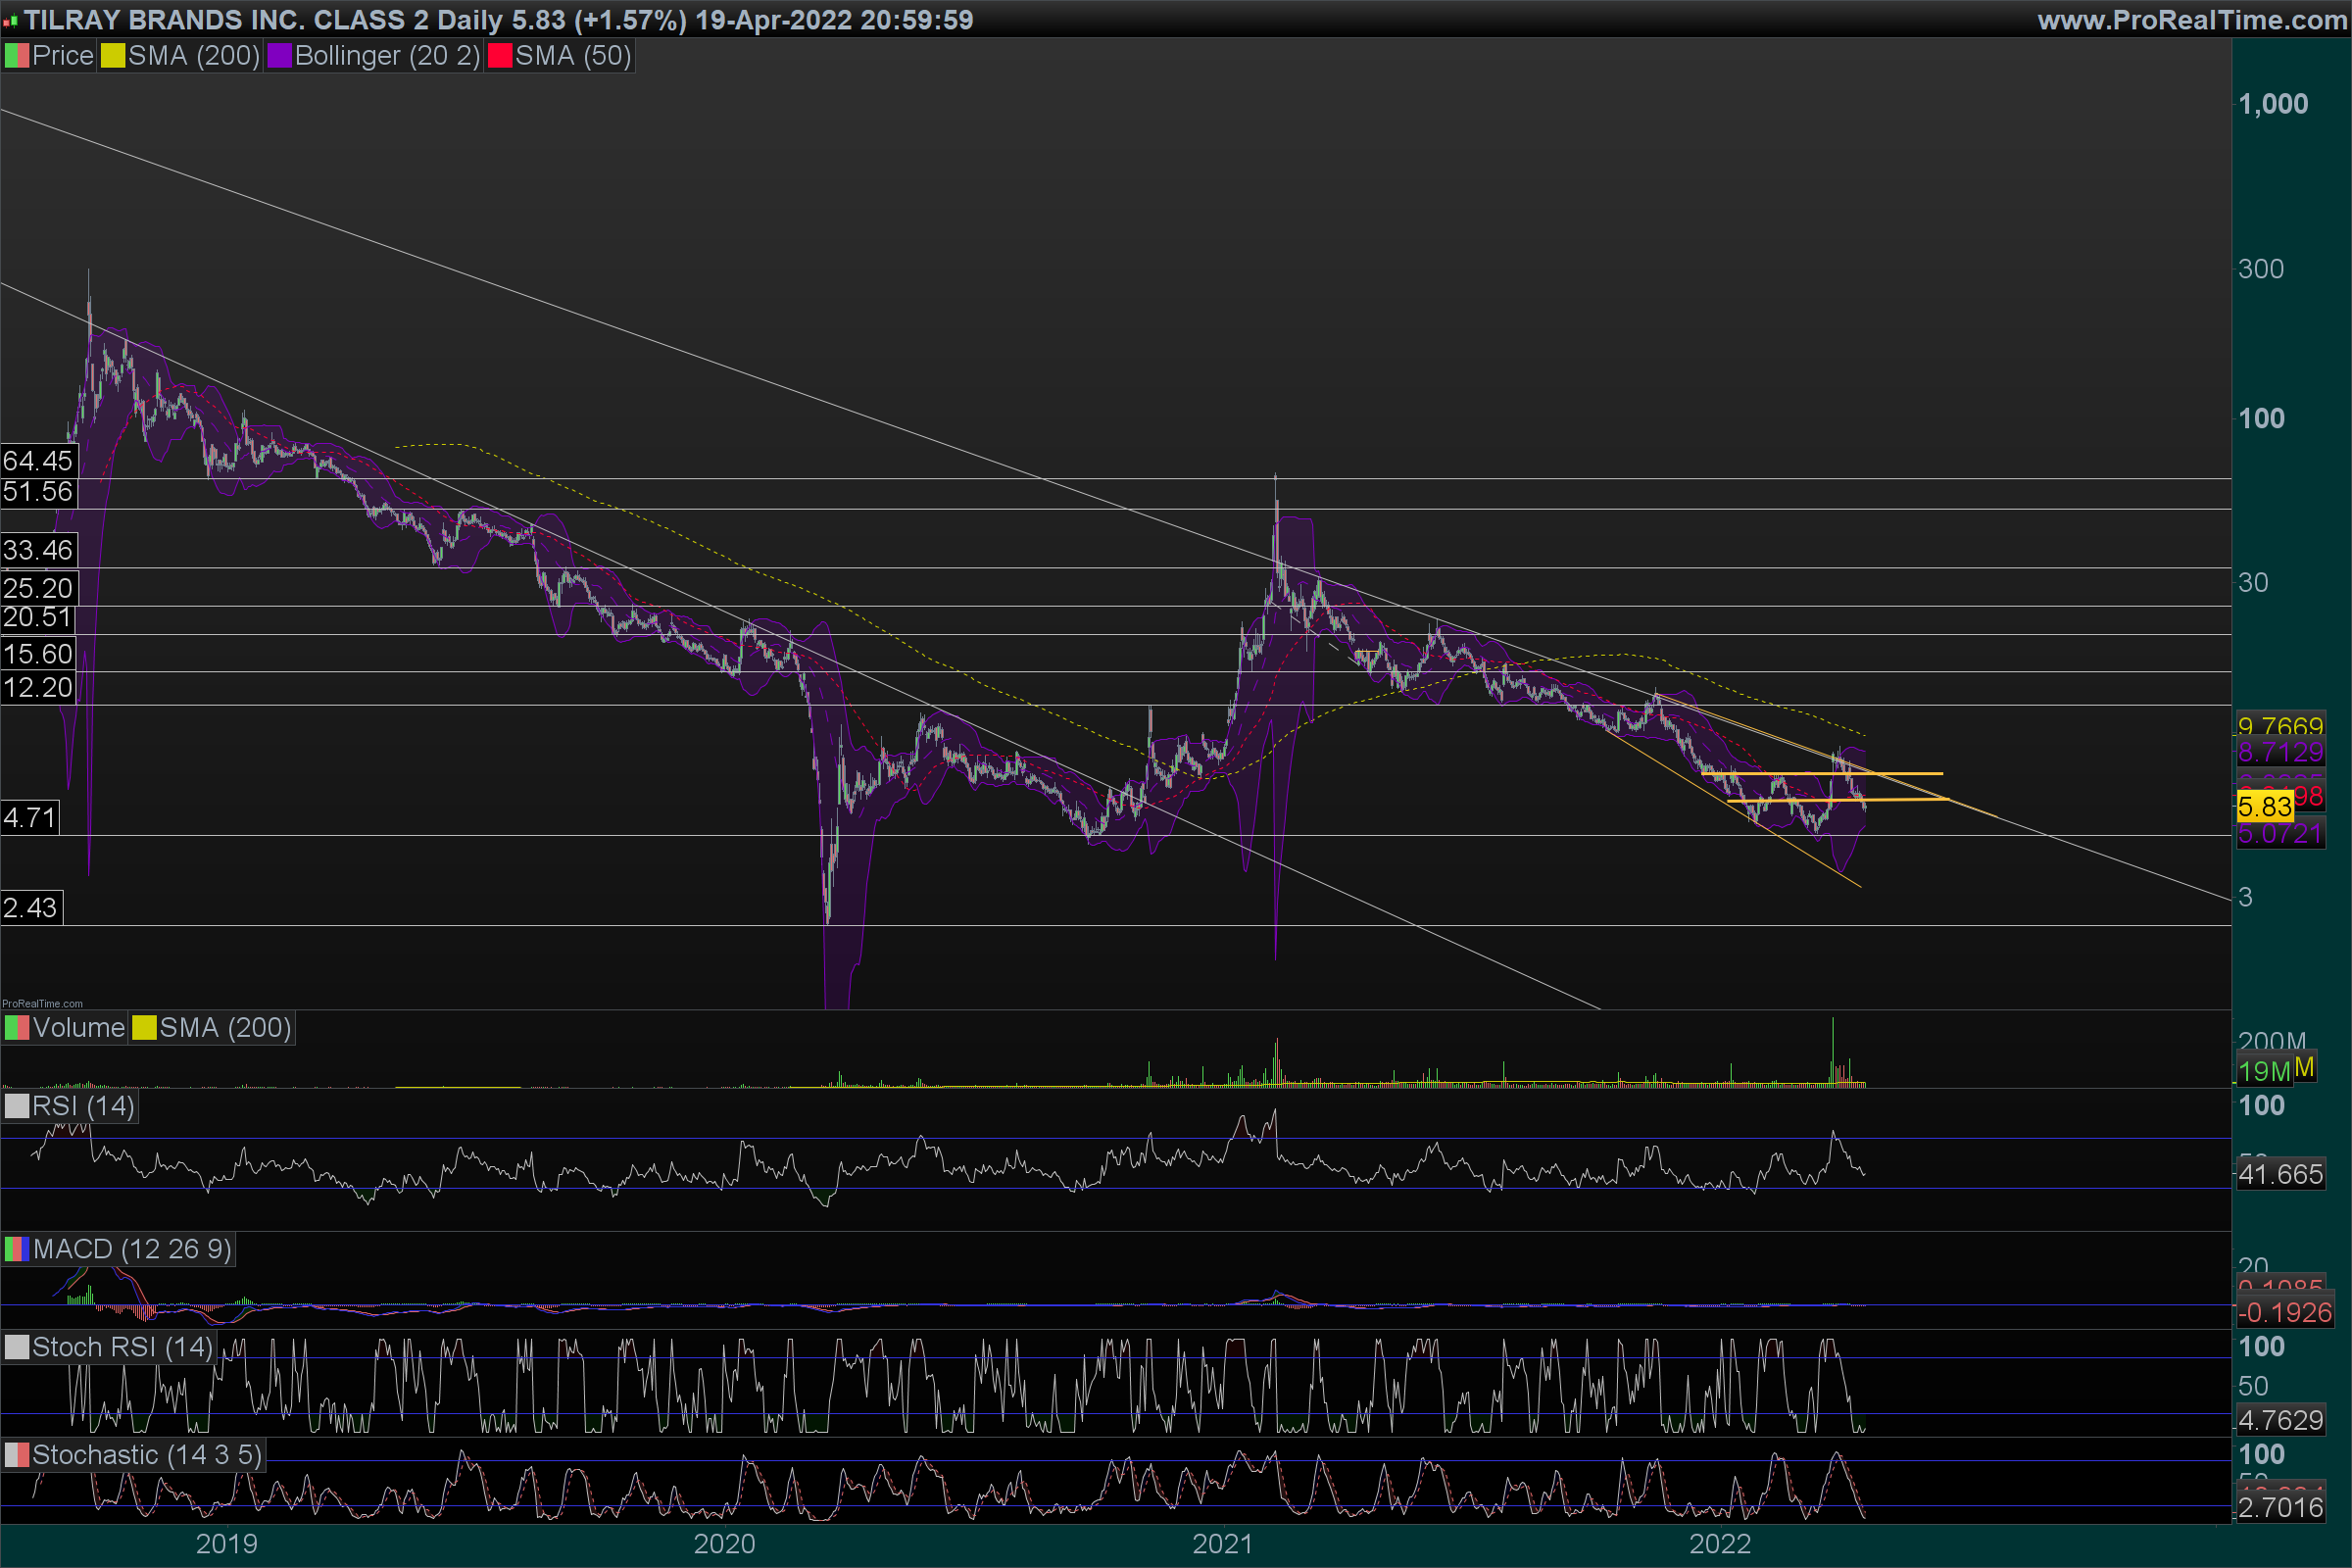This screenshot has width=2352, height=1568.
Task: Select the Bollinger (20 2) indicator label
Action: pos(387,56)
